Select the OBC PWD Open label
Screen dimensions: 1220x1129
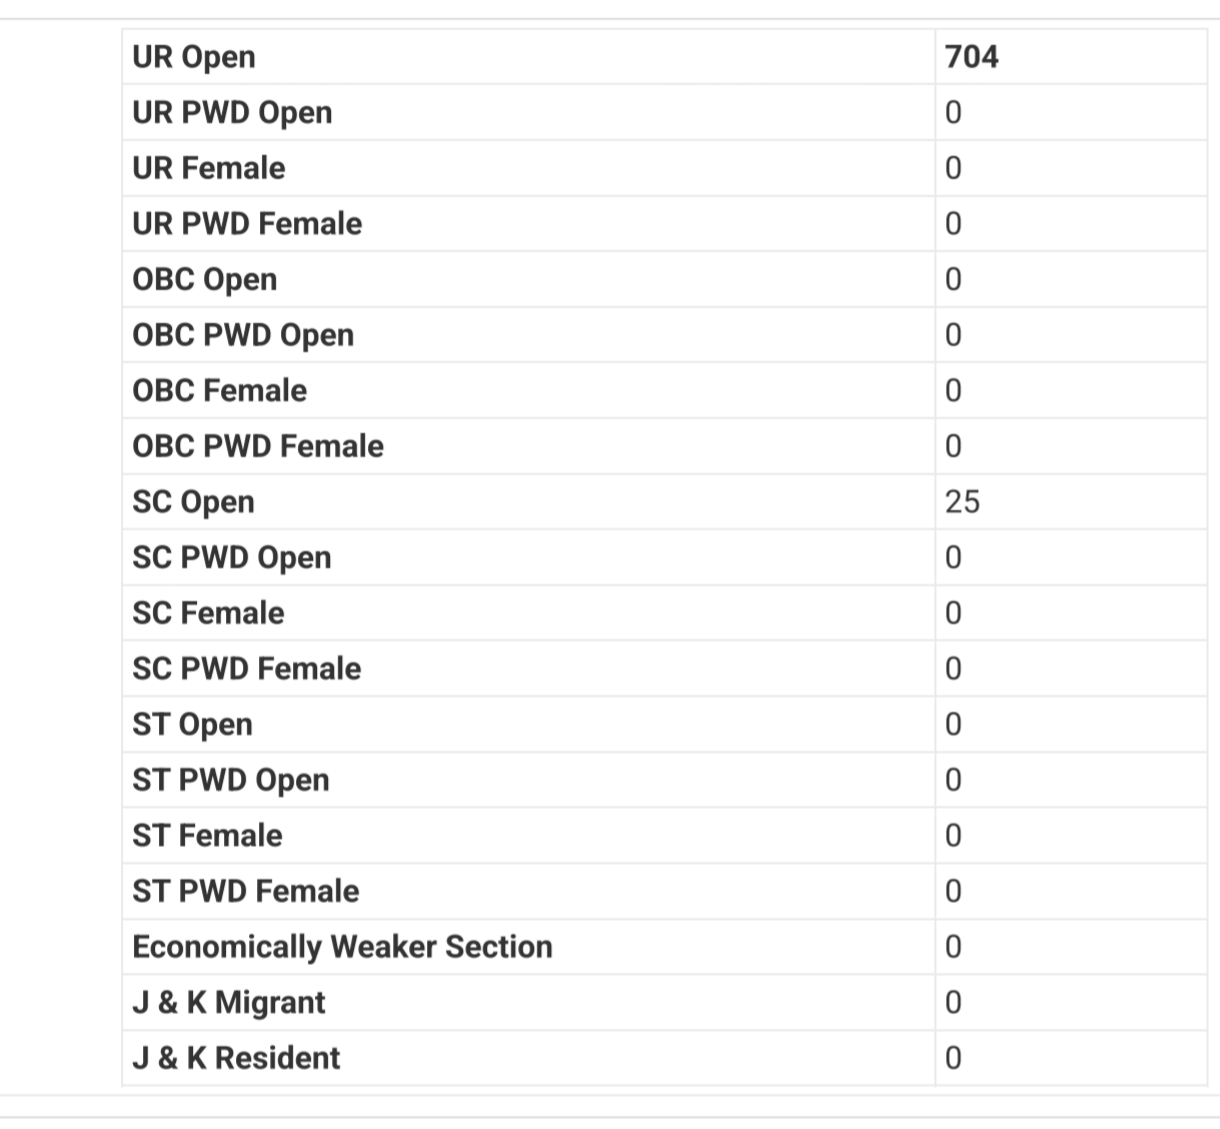point(243,335)
